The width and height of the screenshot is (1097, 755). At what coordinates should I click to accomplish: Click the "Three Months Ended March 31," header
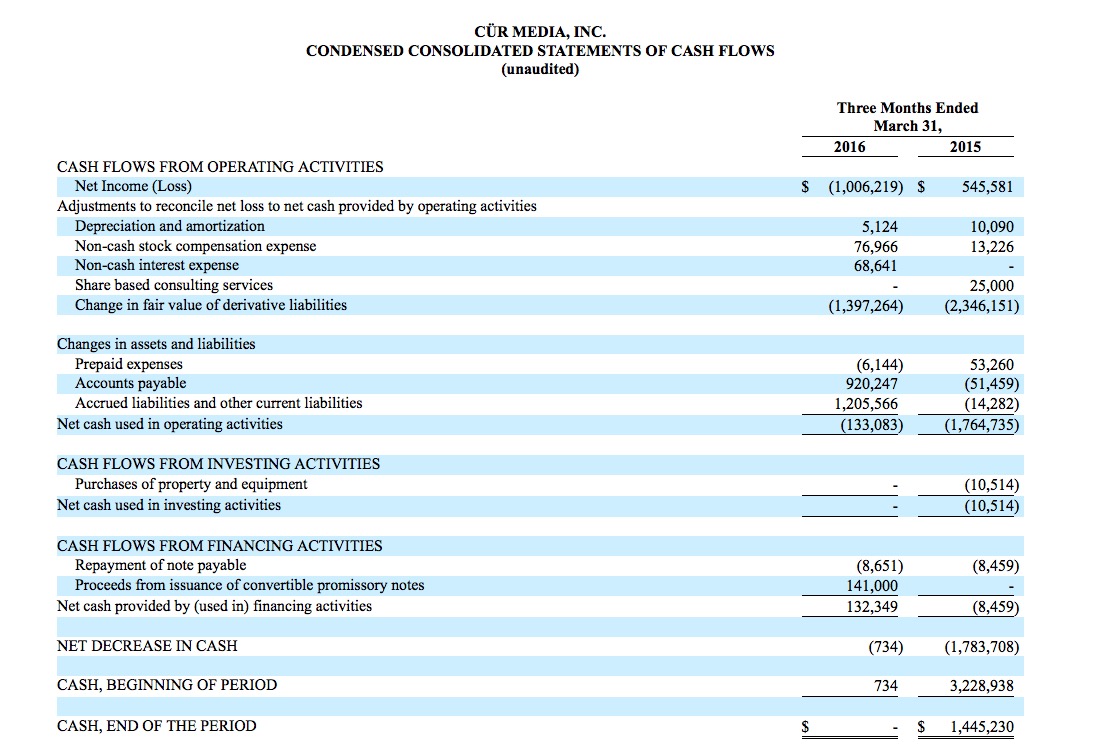pos(907,117)
